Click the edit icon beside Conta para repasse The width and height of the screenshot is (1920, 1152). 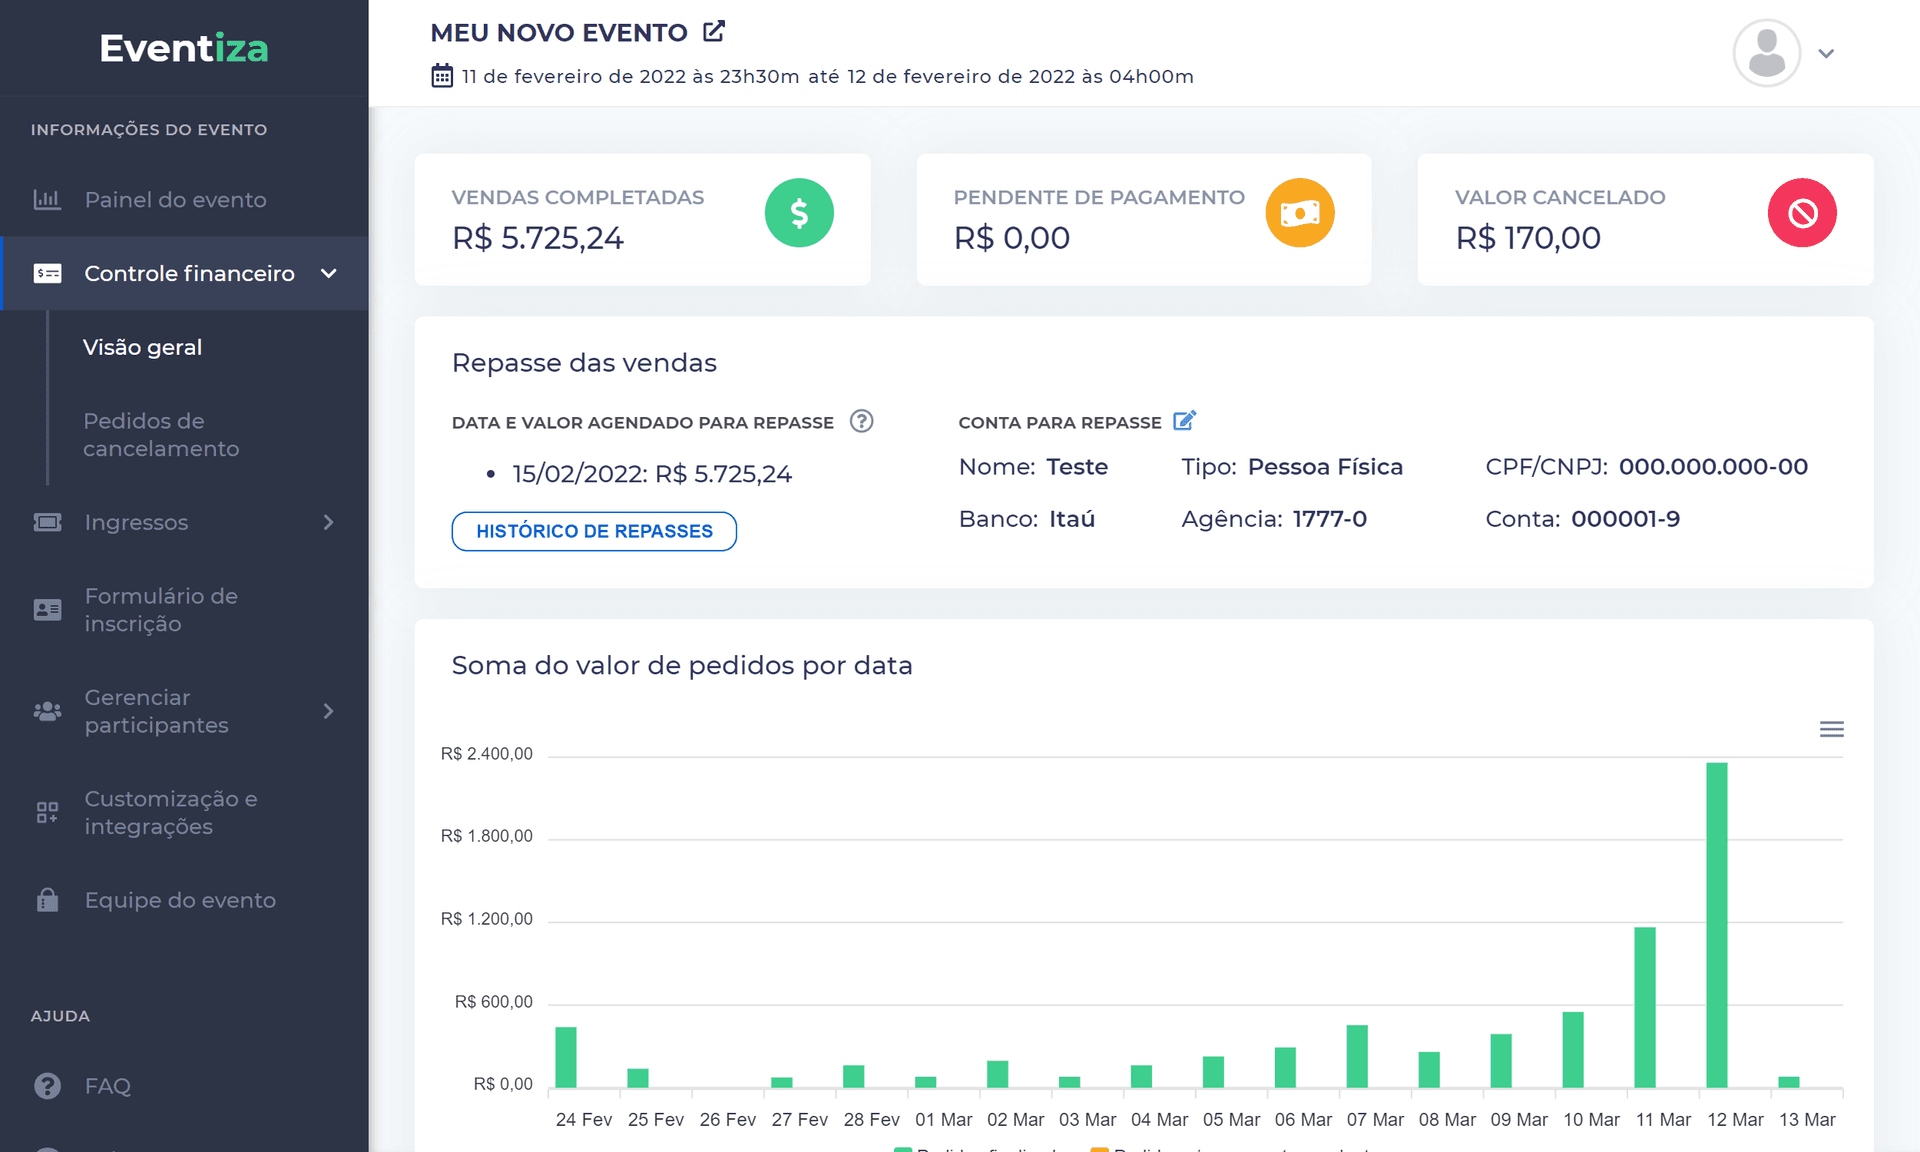(x=1184, y=421)
